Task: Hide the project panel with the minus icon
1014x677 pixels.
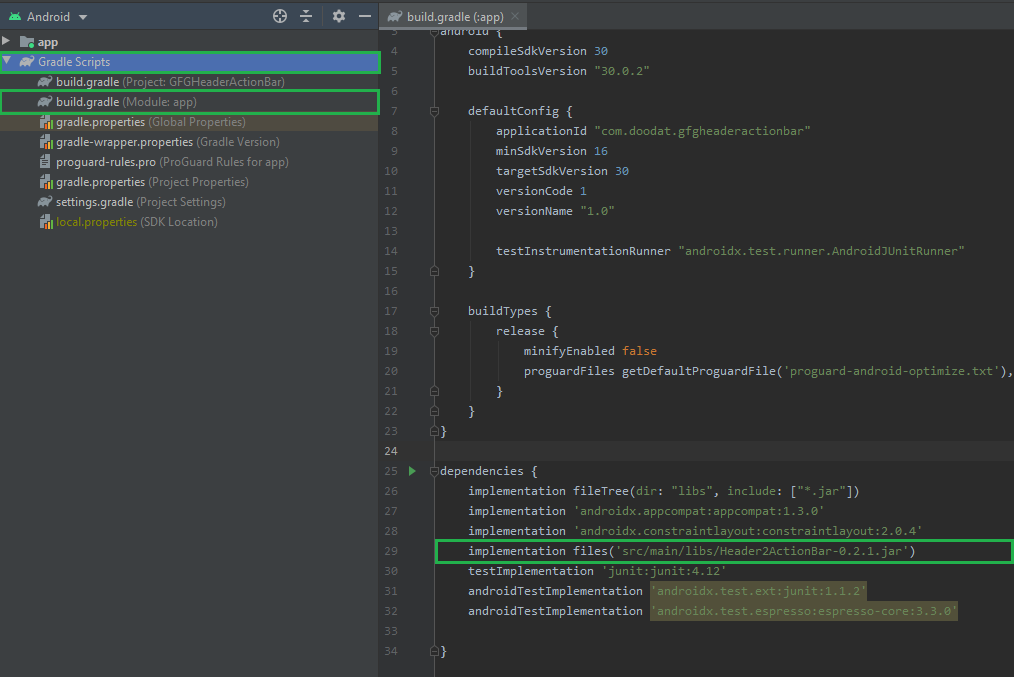Action: (x=365, y=16)
